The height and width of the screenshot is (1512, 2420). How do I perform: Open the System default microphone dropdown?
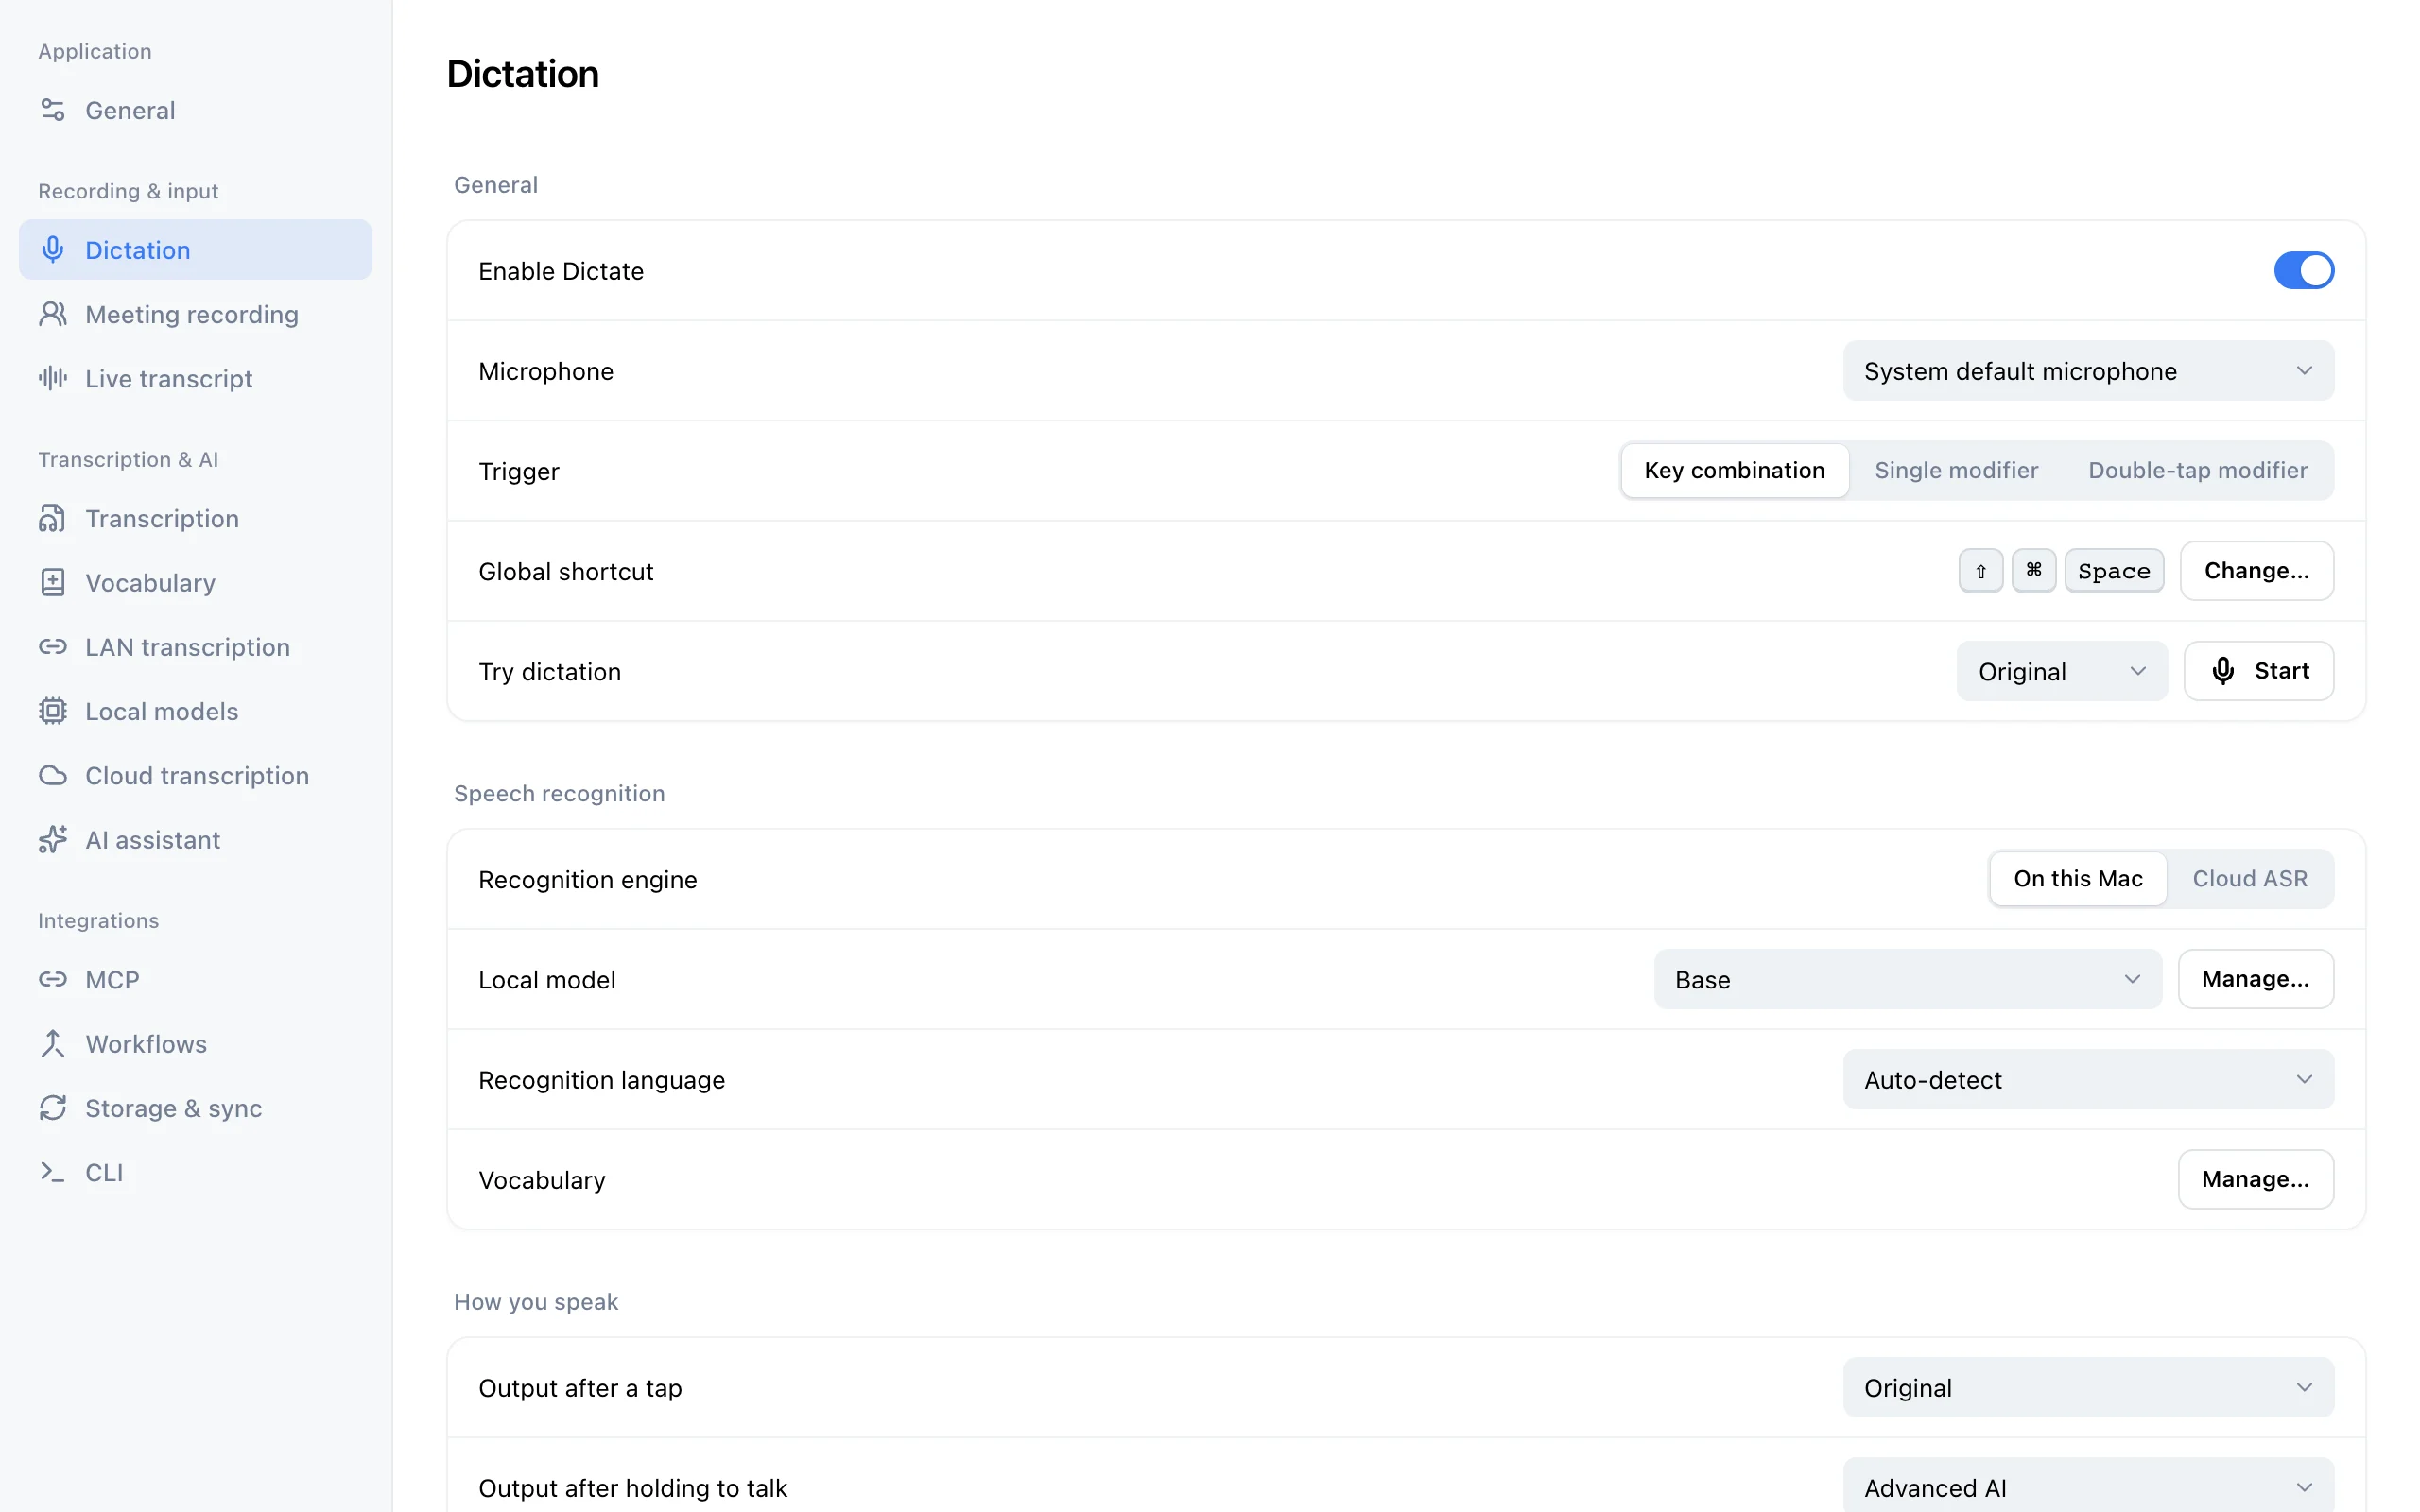tap(2088, 371)
